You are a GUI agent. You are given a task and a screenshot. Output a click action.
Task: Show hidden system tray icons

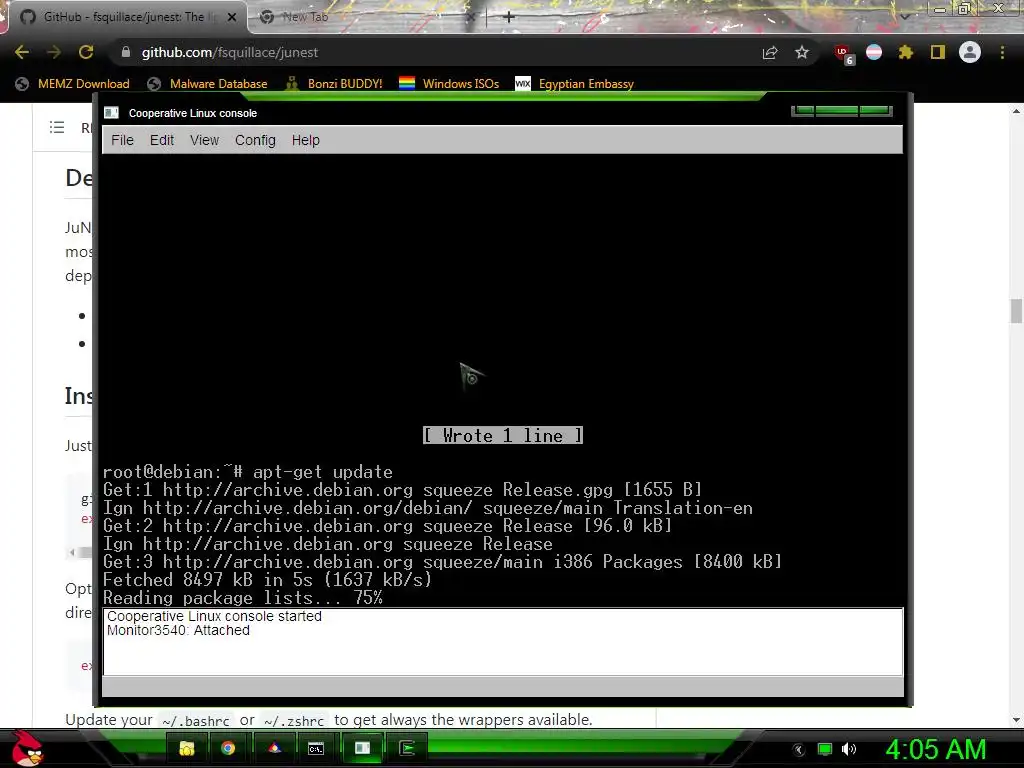[798, 749]
